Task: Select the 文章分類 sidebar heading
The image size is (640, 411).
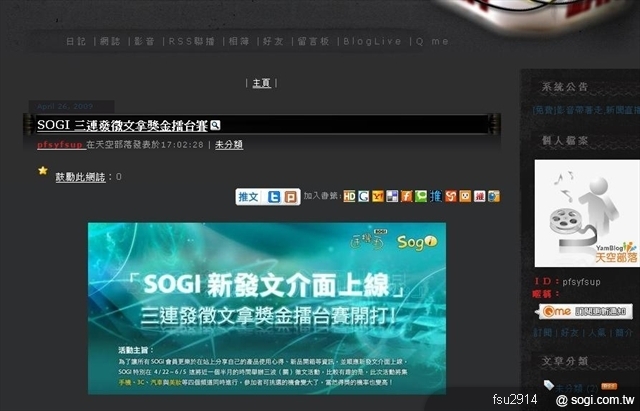Action: coord(565,361)
